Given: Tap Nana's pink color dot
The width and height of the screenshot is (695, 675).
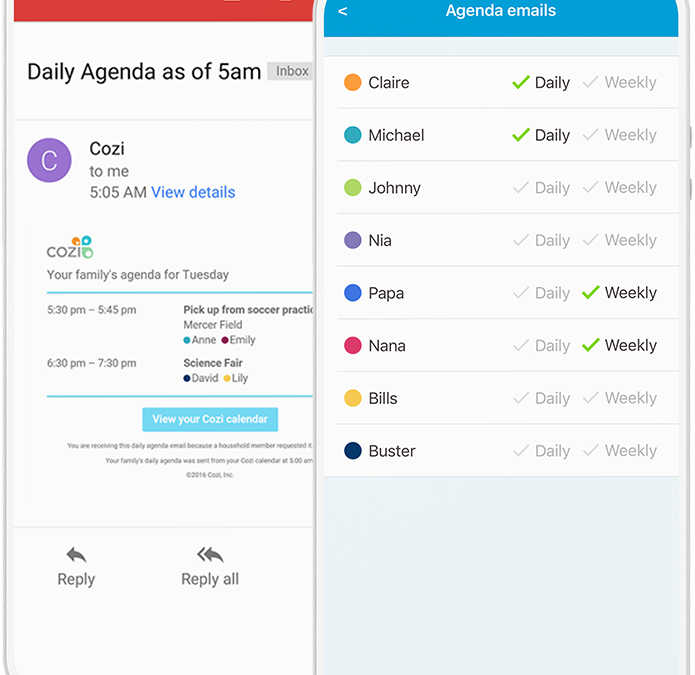Looking at the screenshot, I should [x=353, y=345].
